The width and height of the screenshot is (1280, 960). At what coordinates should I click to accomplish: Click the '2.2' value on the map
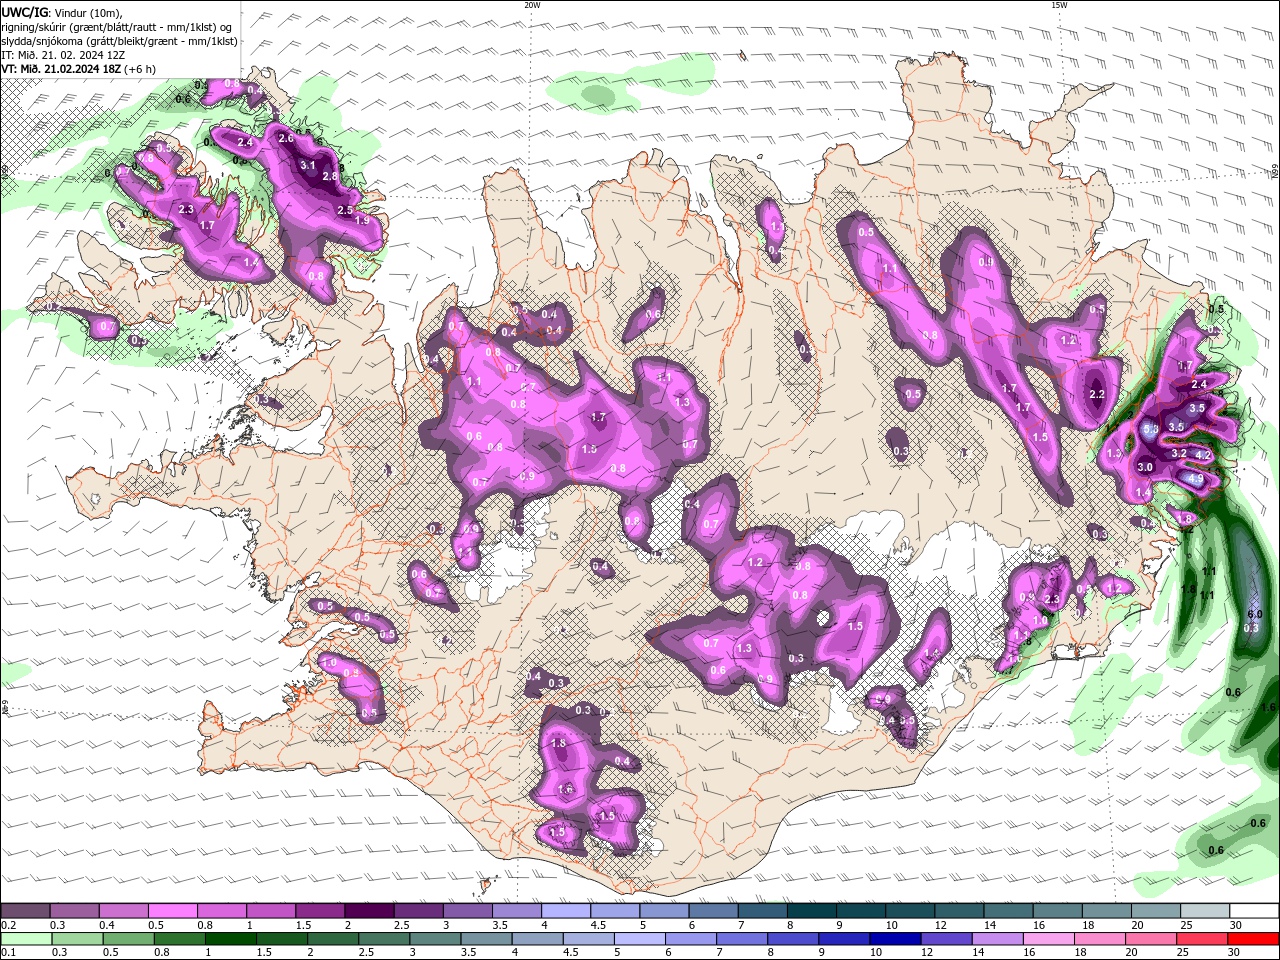point(1096,394)
